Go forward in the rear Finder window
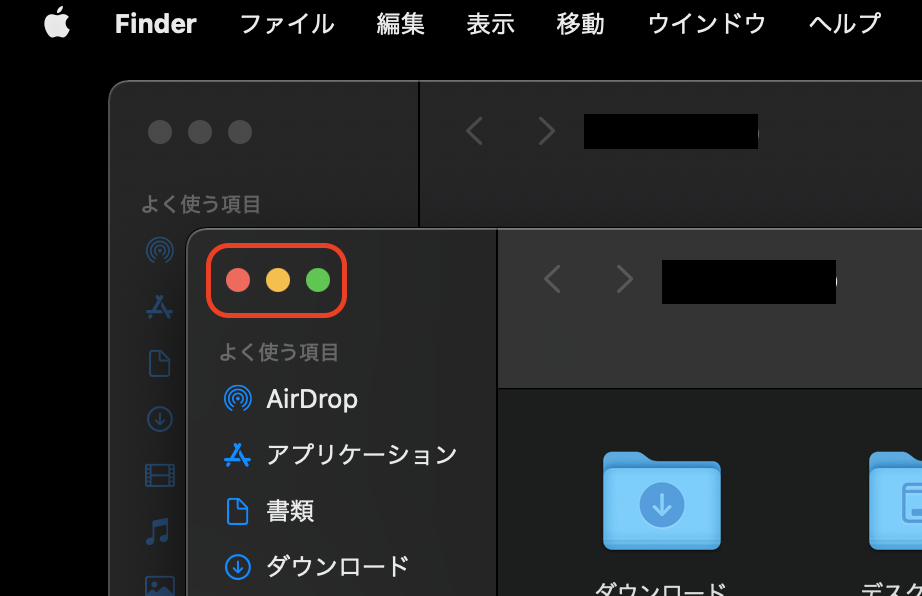Image resolution: width=922 pixels, height=596 pixels. 547,130
